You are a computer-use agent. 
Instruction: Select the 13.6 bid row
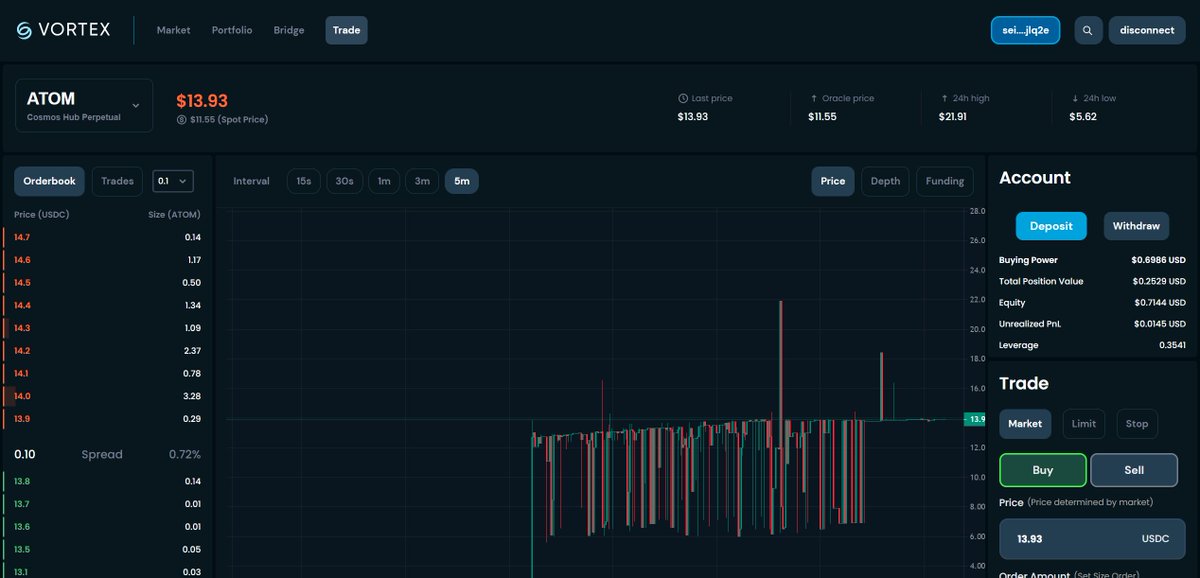pos(107,526)
